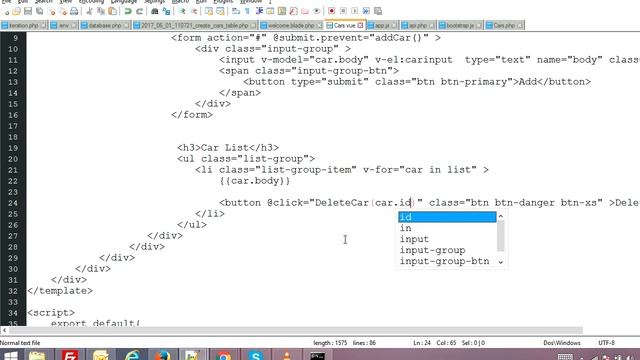The width and height of the screenshot is (640, 360).
Task: Switch to the bootstrap.js tab
Action: 460,25
